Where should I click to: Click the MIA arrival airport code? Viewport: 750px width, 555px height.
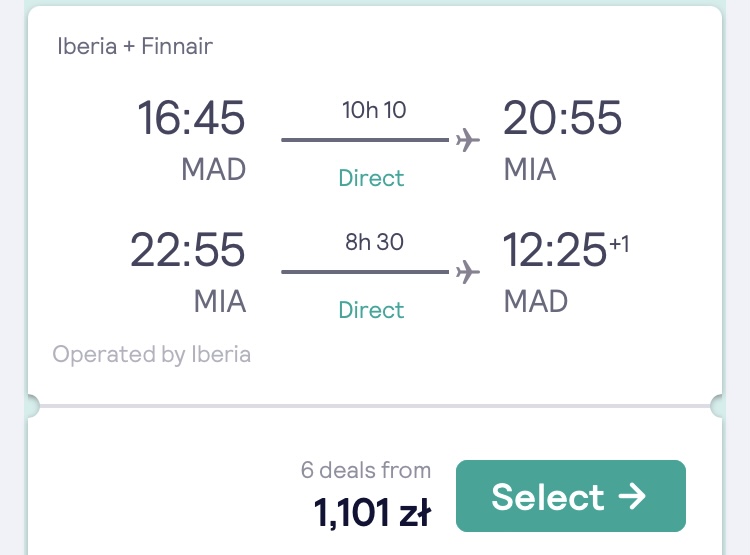pyautogui.click(x=530, y=169)
